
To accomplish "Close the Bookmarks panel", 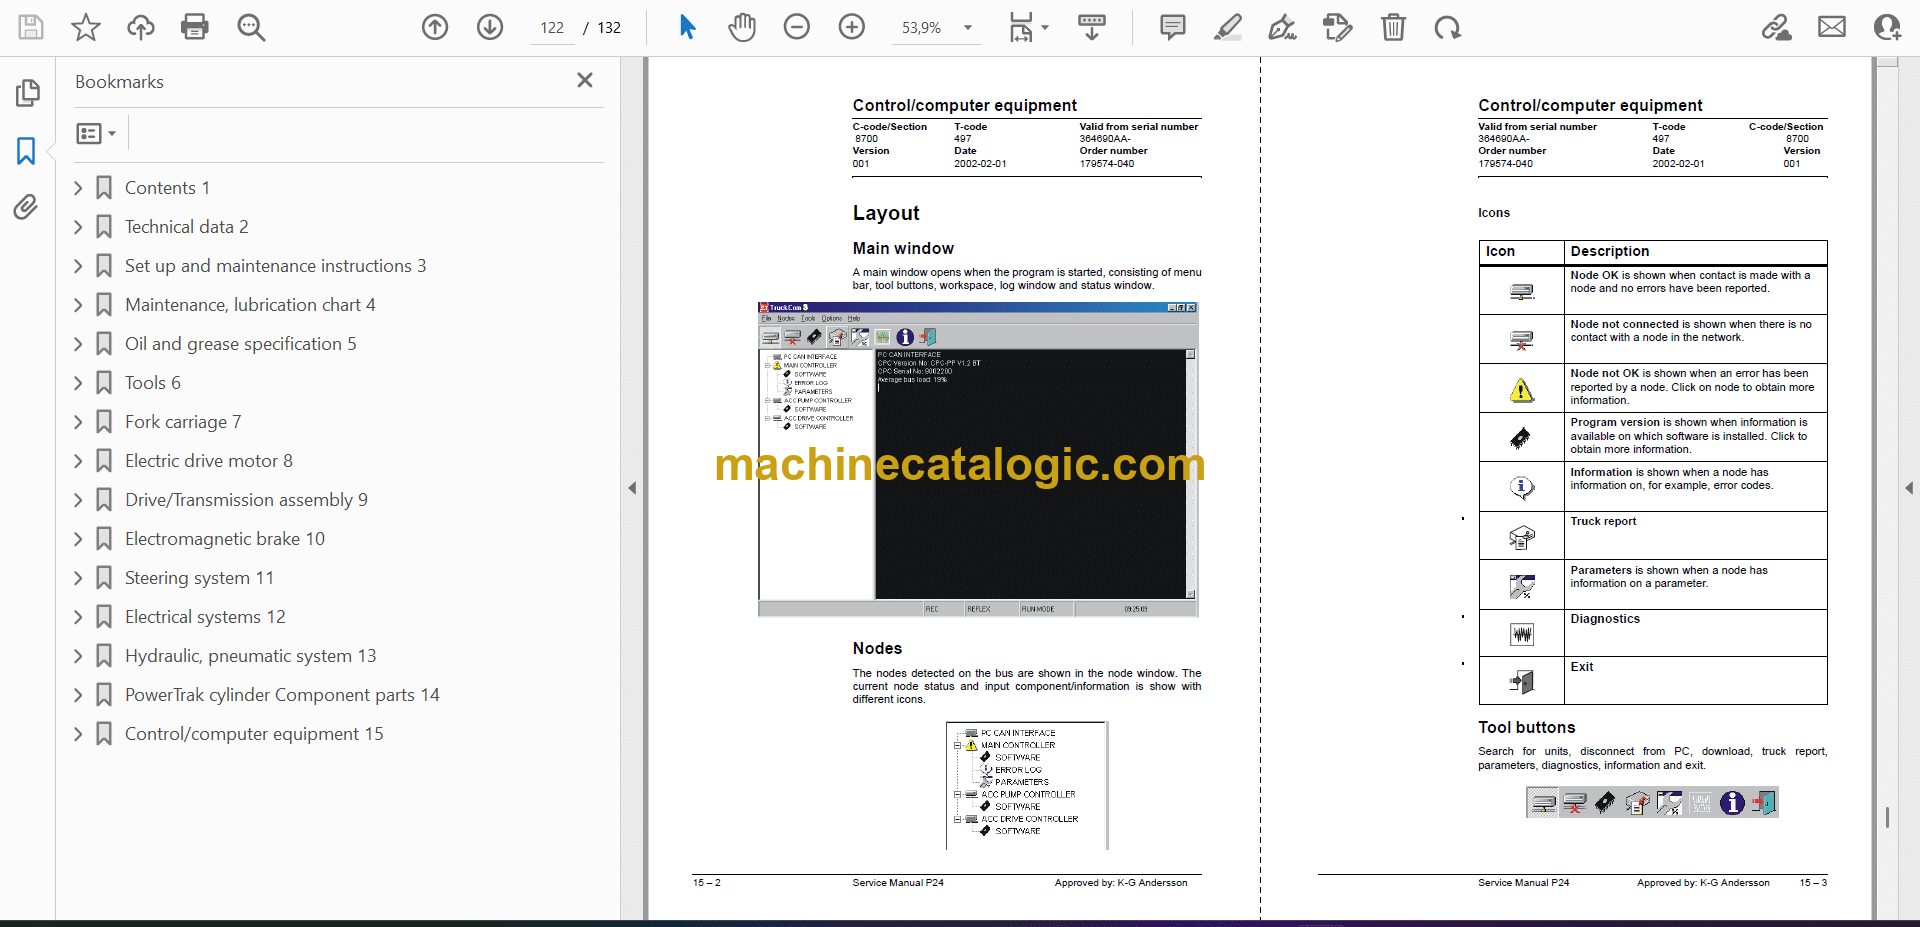I will pyautogui.click(x=585, y=80).
